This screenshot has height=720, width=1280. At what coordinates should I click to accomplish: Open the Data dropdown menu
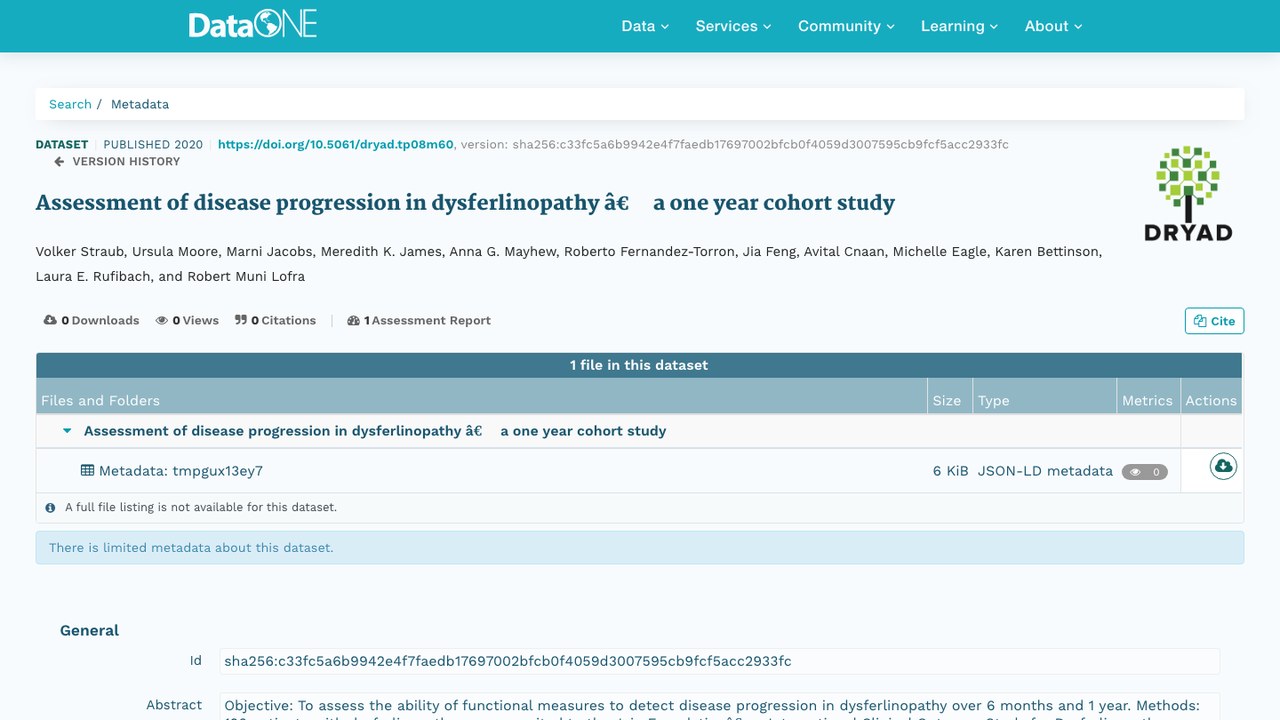[x=645, y=26]
